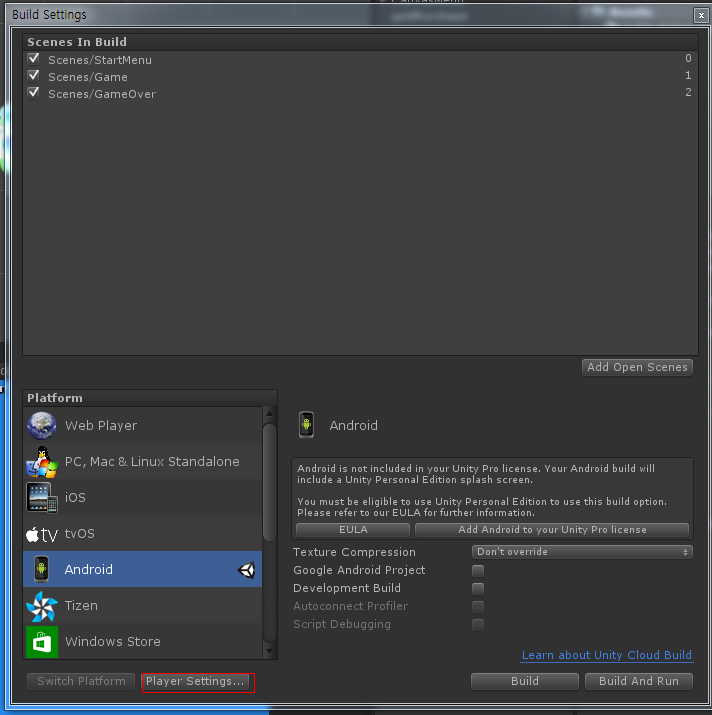Click the platform list scrollbar thumb
The height and width of the screenshot is (715, 712).
click(x=270, y=482)
